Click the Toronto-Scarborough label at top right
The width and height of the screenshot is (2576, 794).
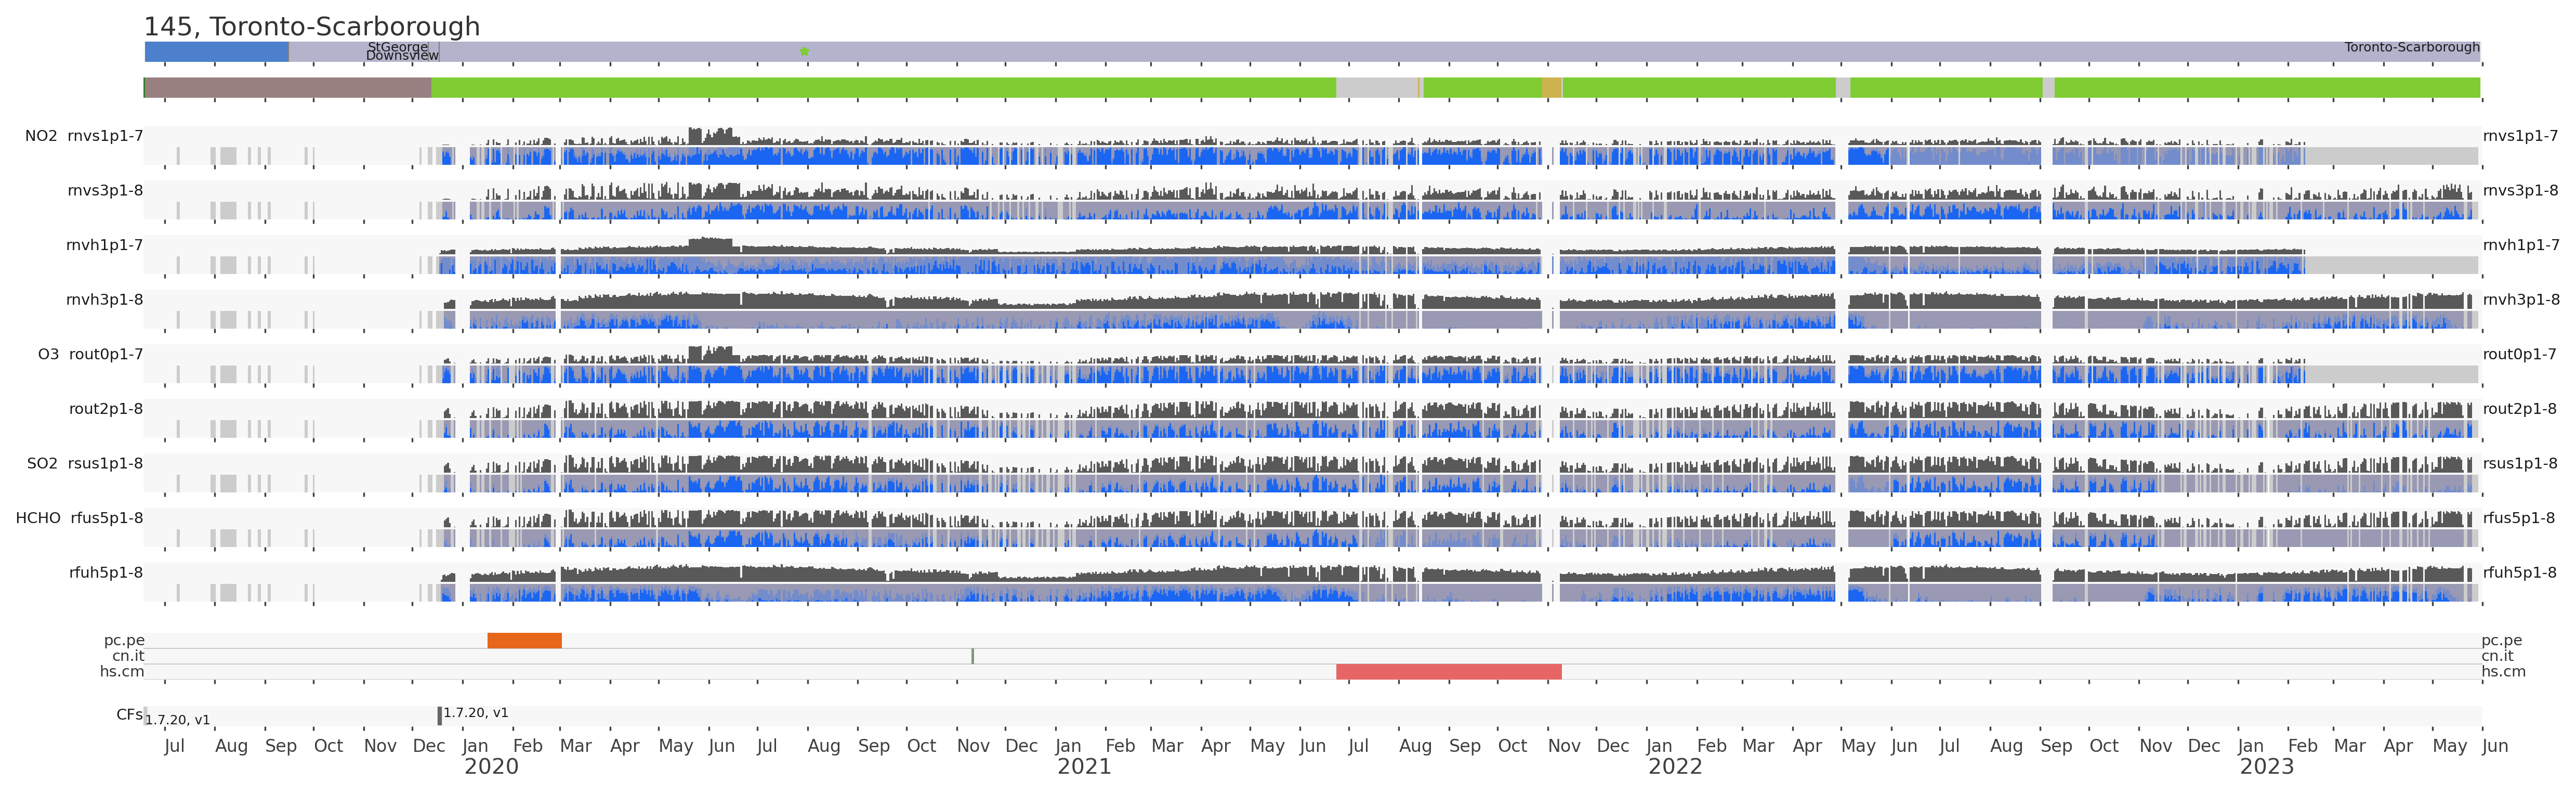(2411, 47)
